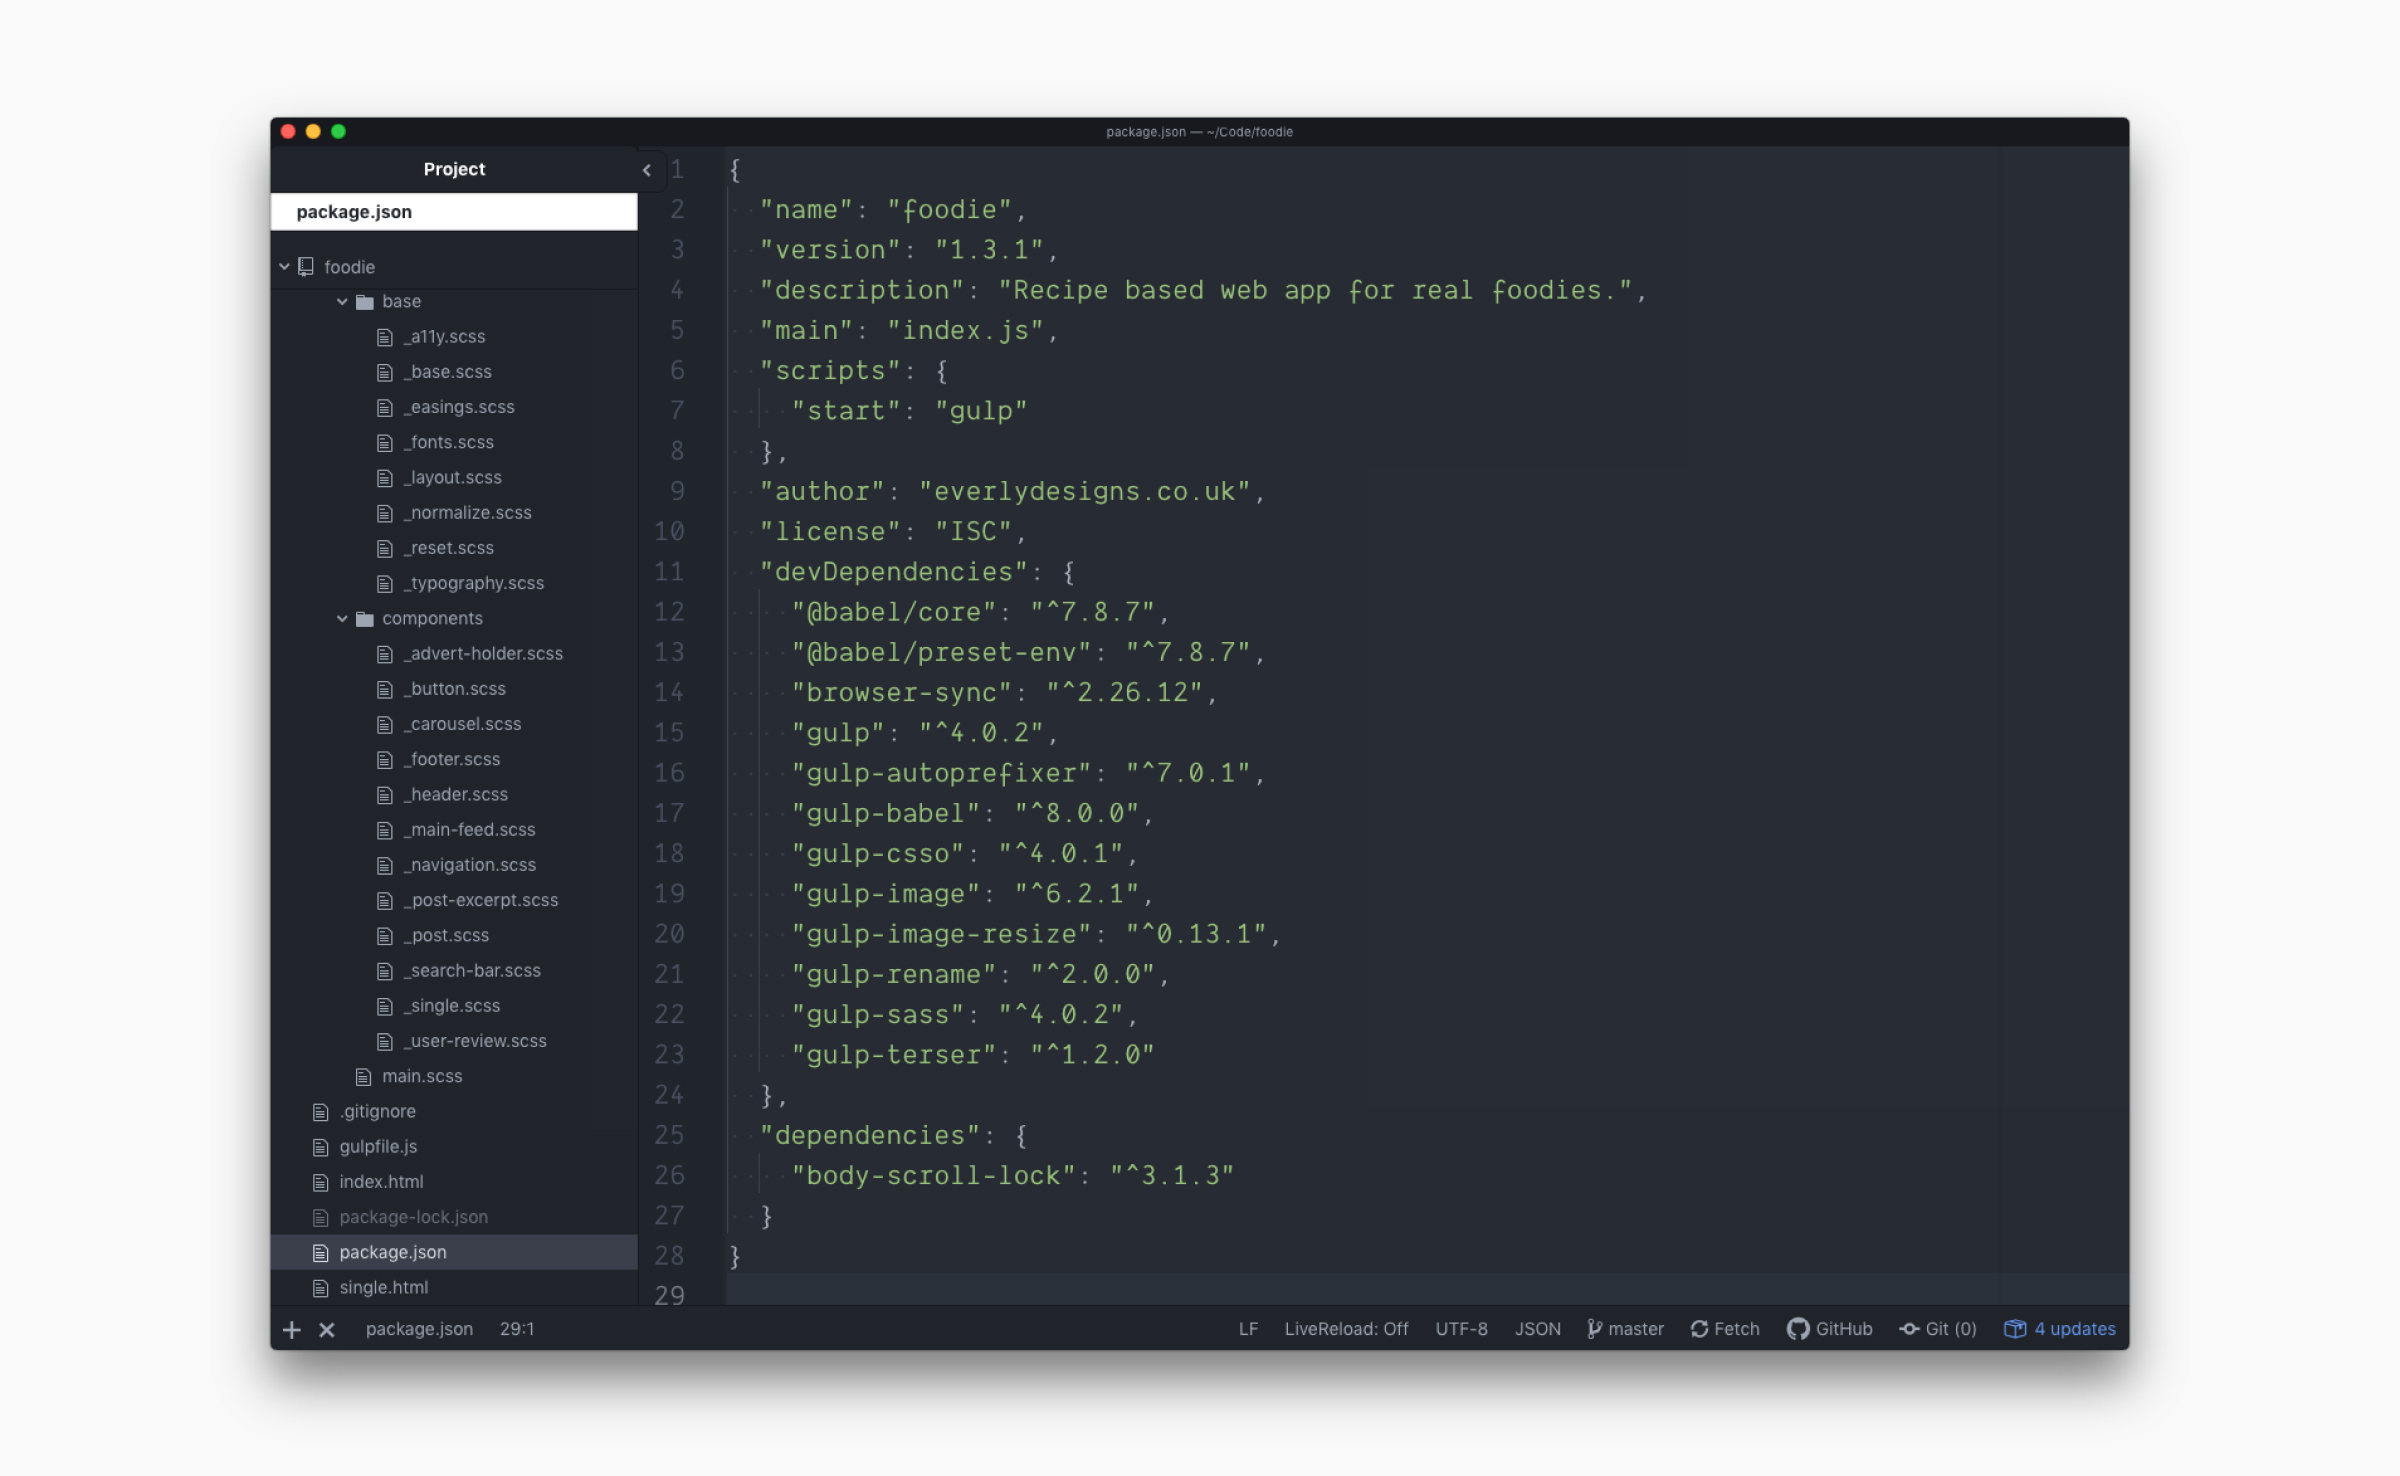Image resolution: width=2400 pixels, height=1476 pixels.
Task: Click the Fetch refresh icon
Action: pyautogui.click(x=1699, y=1329)
